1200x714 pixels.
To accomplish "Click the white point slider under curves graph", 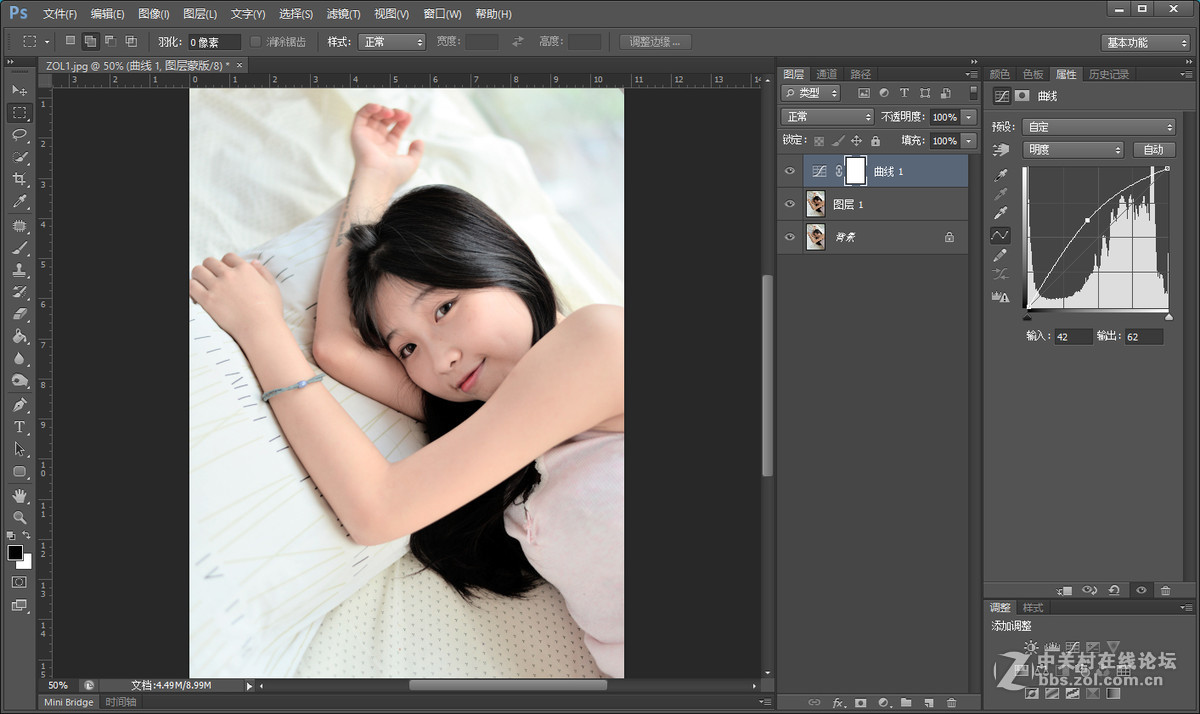I will coord(1168,316).
